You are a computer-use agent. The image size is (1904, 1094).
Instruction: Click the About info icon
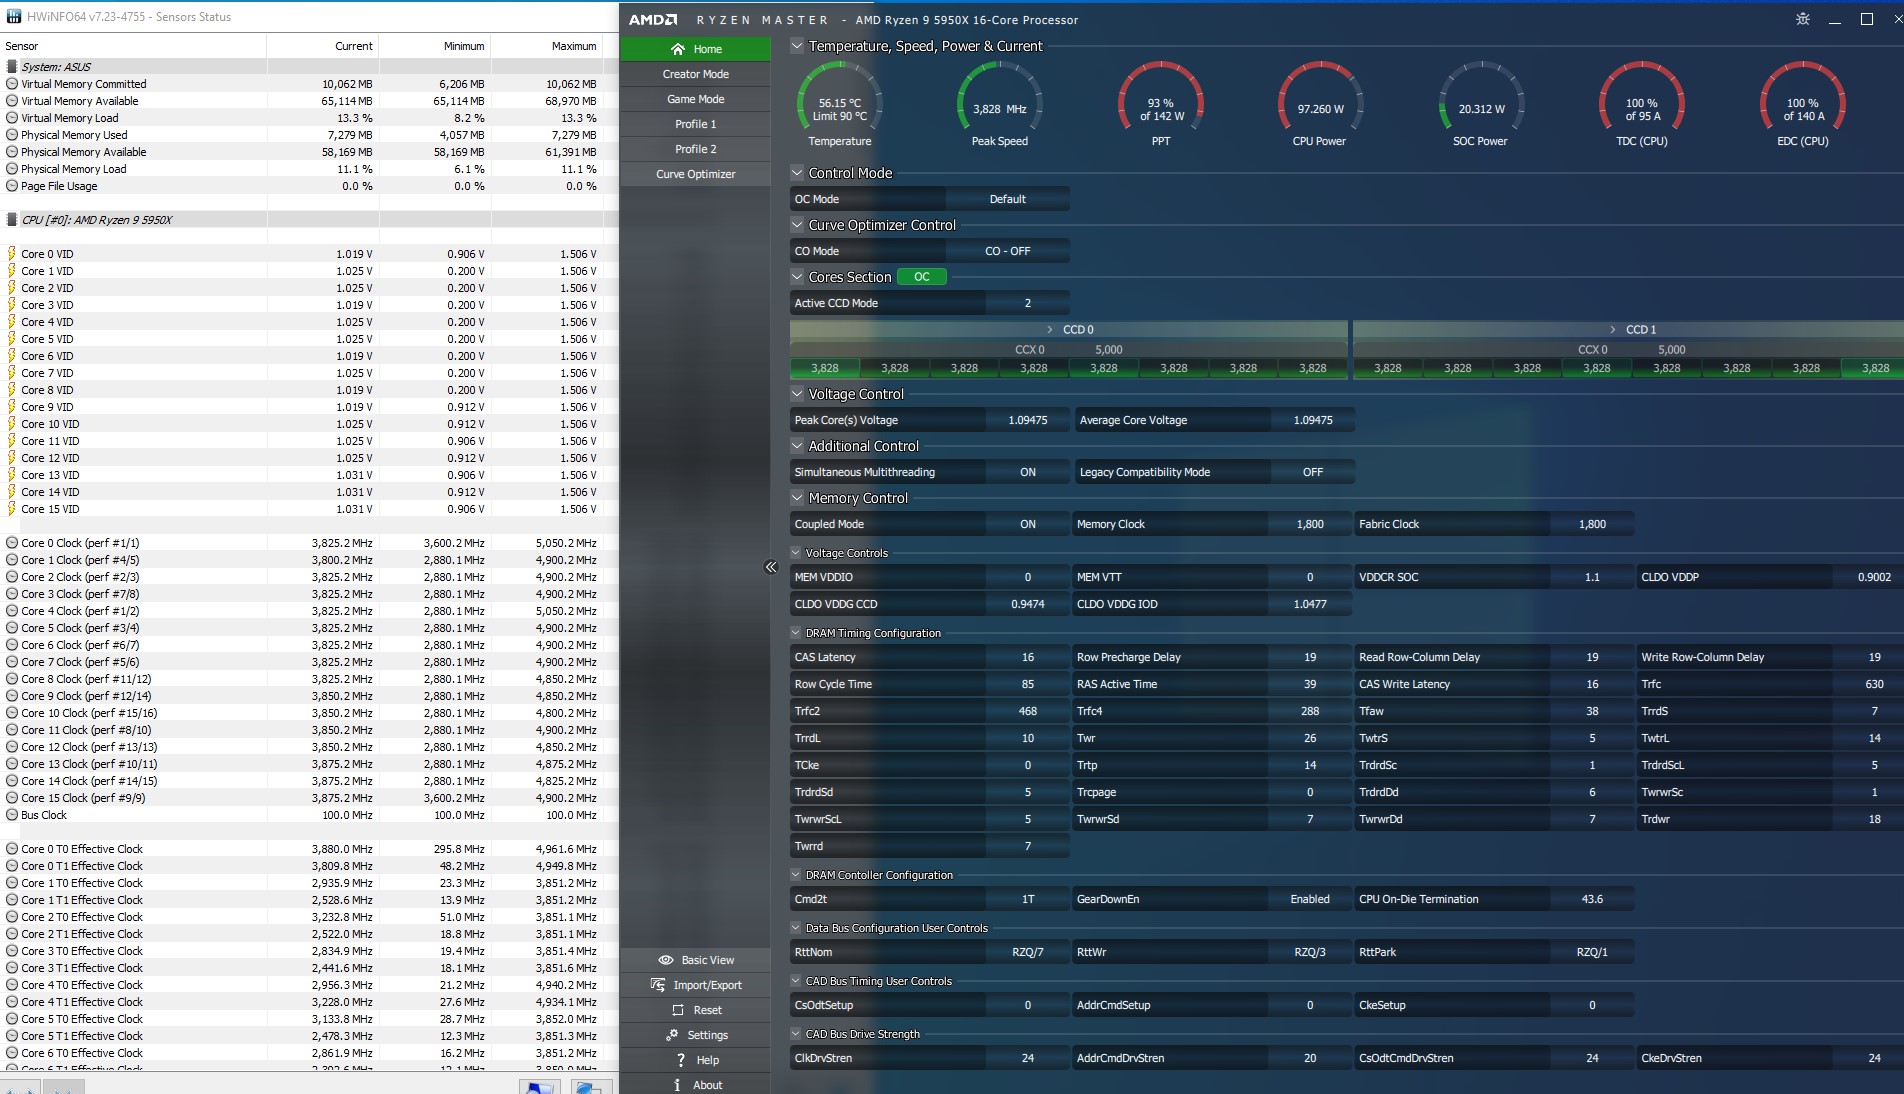pos(677,1085)
